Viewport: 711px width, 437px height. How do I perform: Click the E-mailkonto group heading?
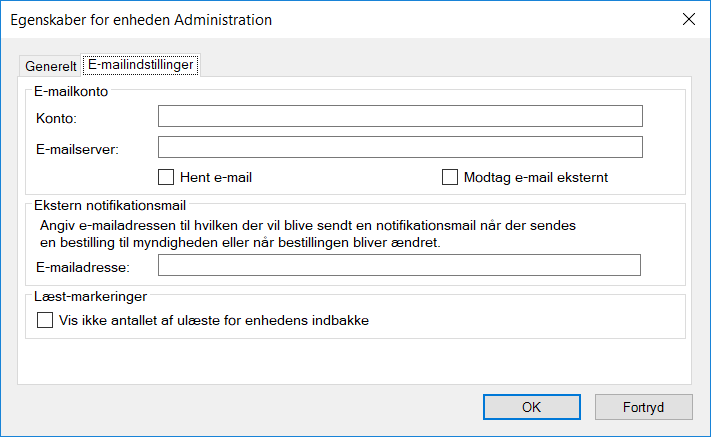71,91
